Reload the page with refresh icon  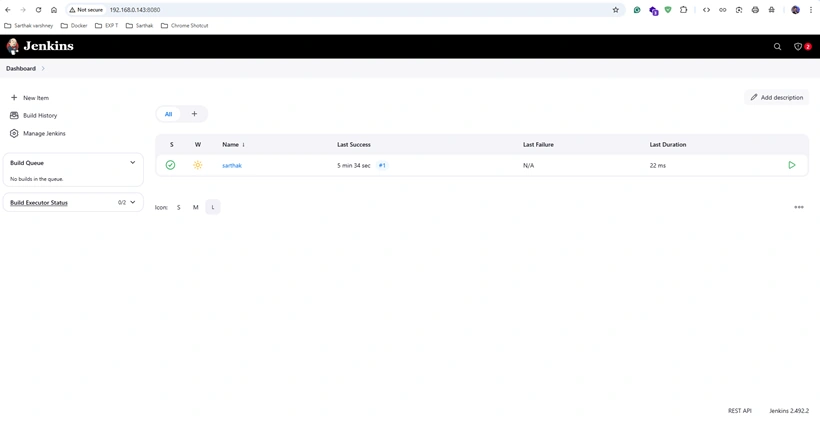pos(38,10)
